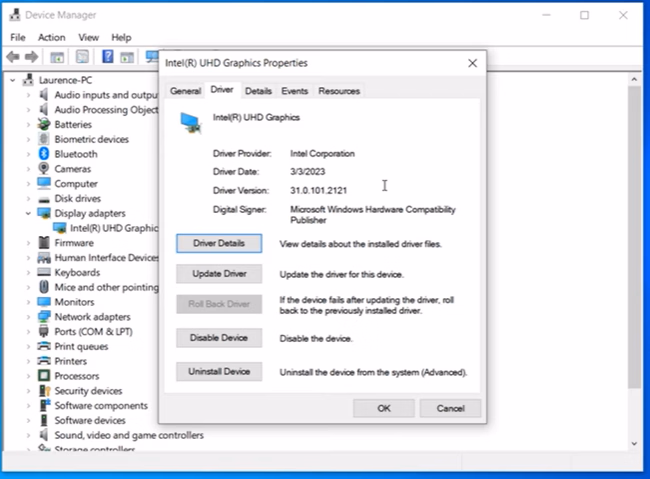Click the Disable Device button
Image resolution: width=650 pixels, height=479 pixels.
click(x=219, y=338)
